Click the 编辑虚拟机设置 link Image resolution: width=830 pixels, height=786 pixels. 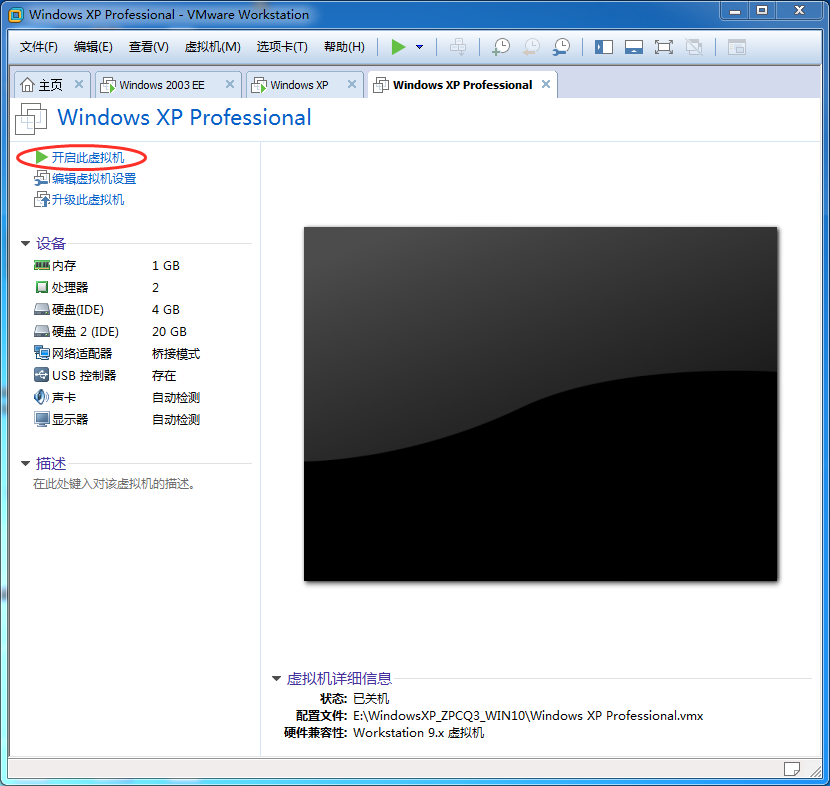[94, 179]
